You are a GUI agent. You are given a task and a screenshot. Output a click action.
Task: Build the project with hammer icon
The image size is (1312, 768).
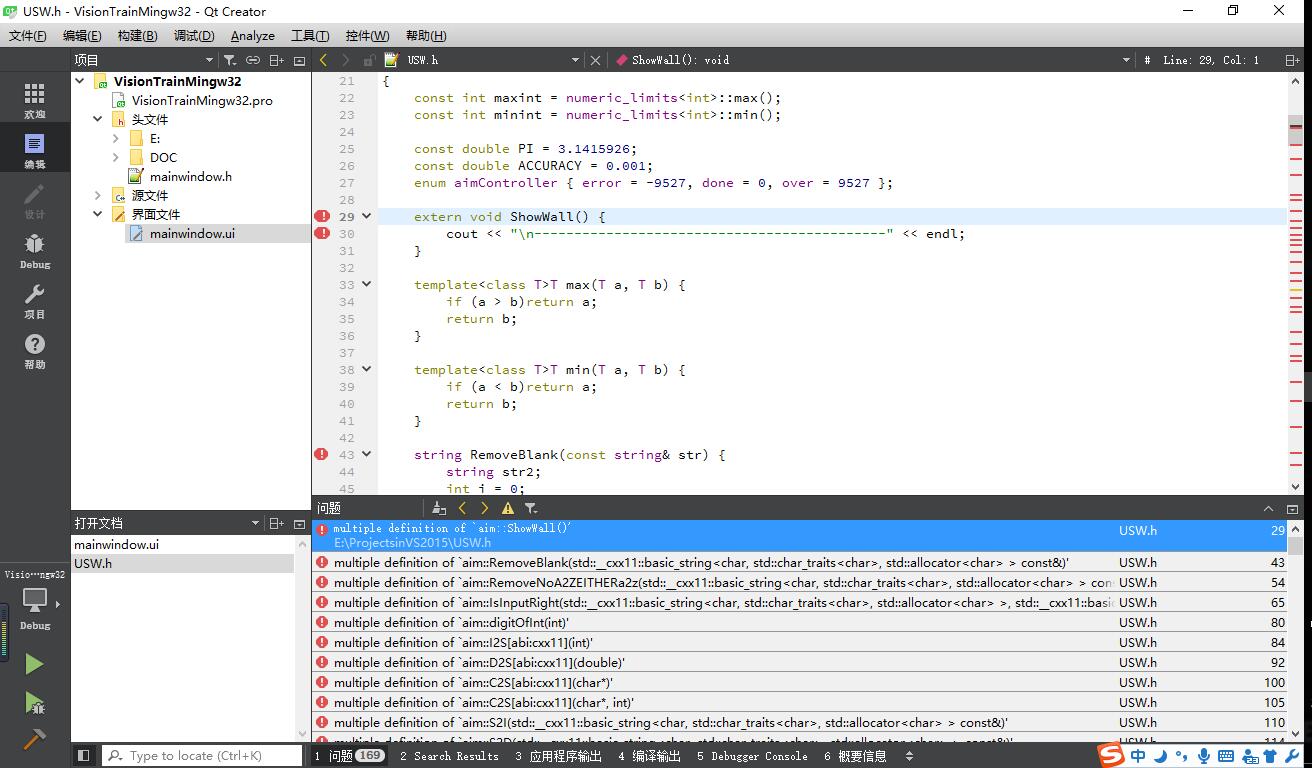34,740
